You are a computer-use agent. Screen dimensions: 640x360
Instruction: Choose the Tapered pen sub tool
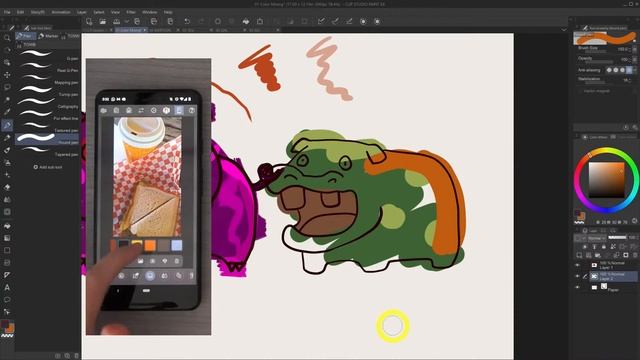[x=47, y=152]
